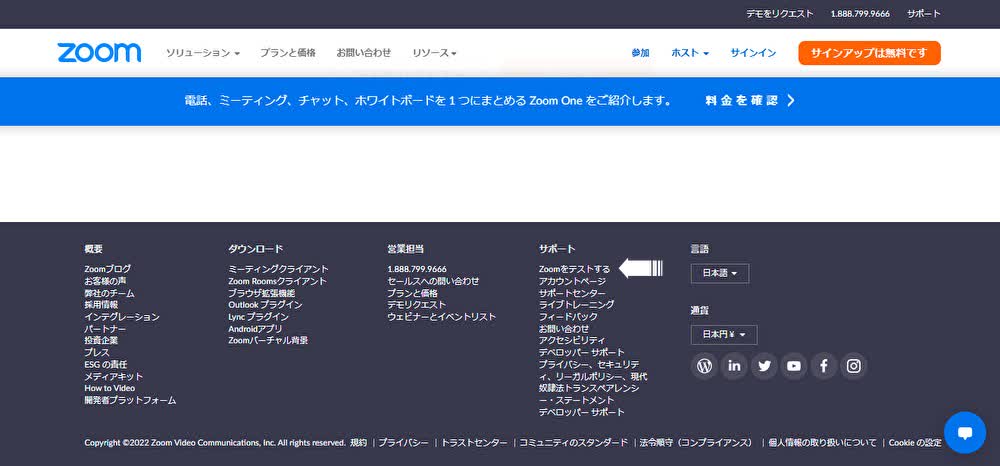Expand the リソース menu
Image resolution: width=1000 pixels, height=466 pixels.
pyautogui.click(x=434, y=53)
